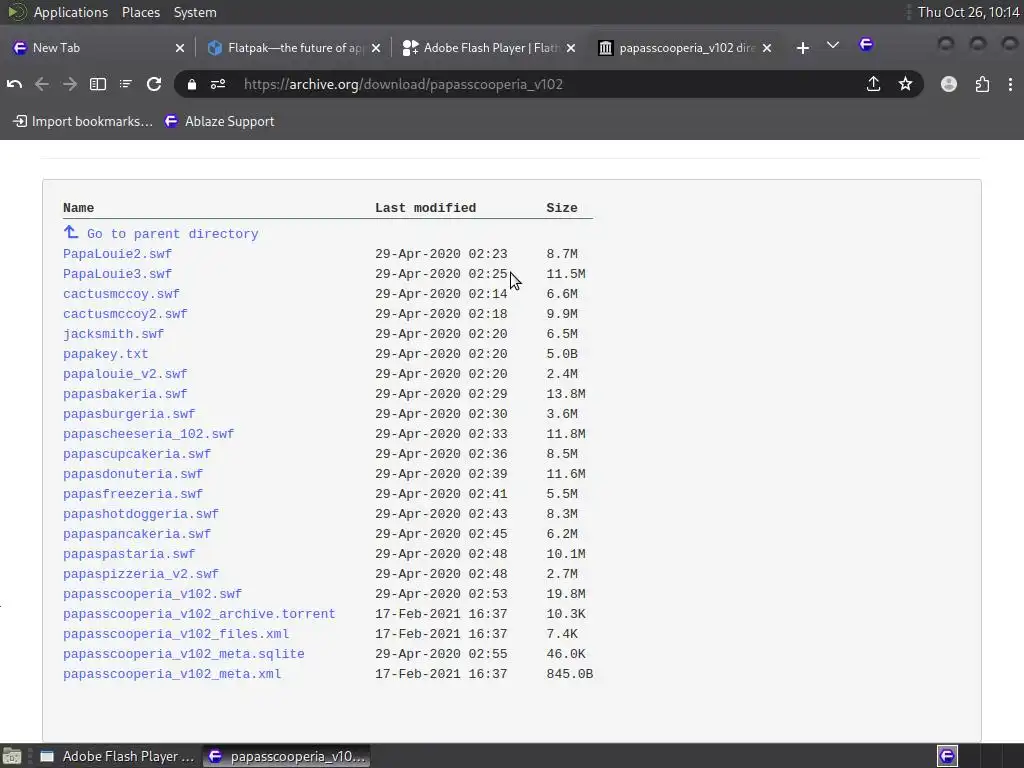1024x768 pixels.
Task: Close the papasscooperia_v102 tab
Action: coord(767,48)
